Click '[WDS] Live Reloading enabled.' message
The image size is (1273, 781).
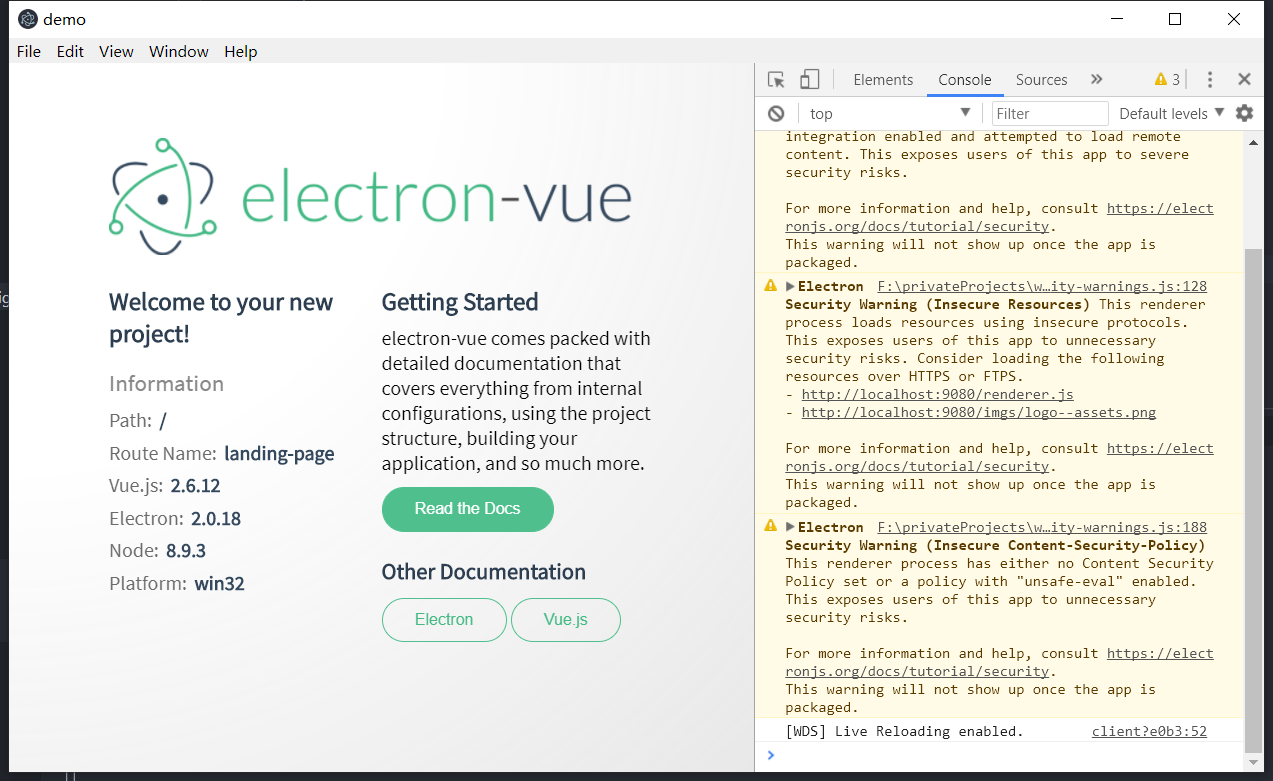[905, 731]
